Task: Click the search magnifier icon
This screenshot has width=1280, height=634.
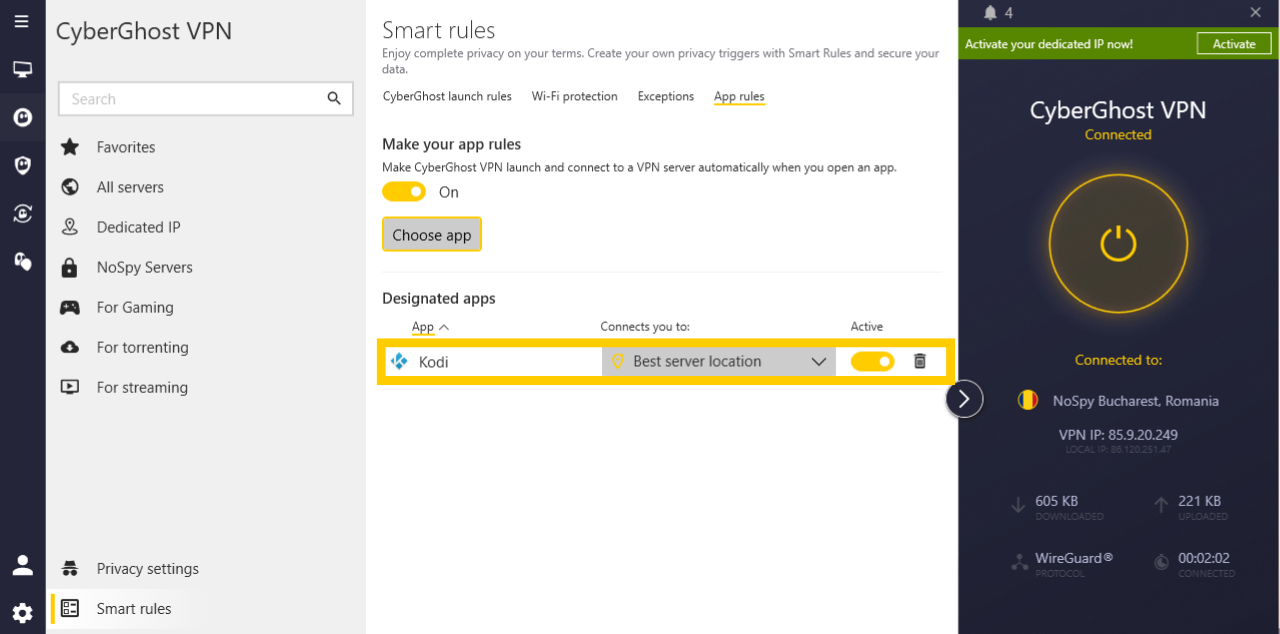Action: click(334, 98)
